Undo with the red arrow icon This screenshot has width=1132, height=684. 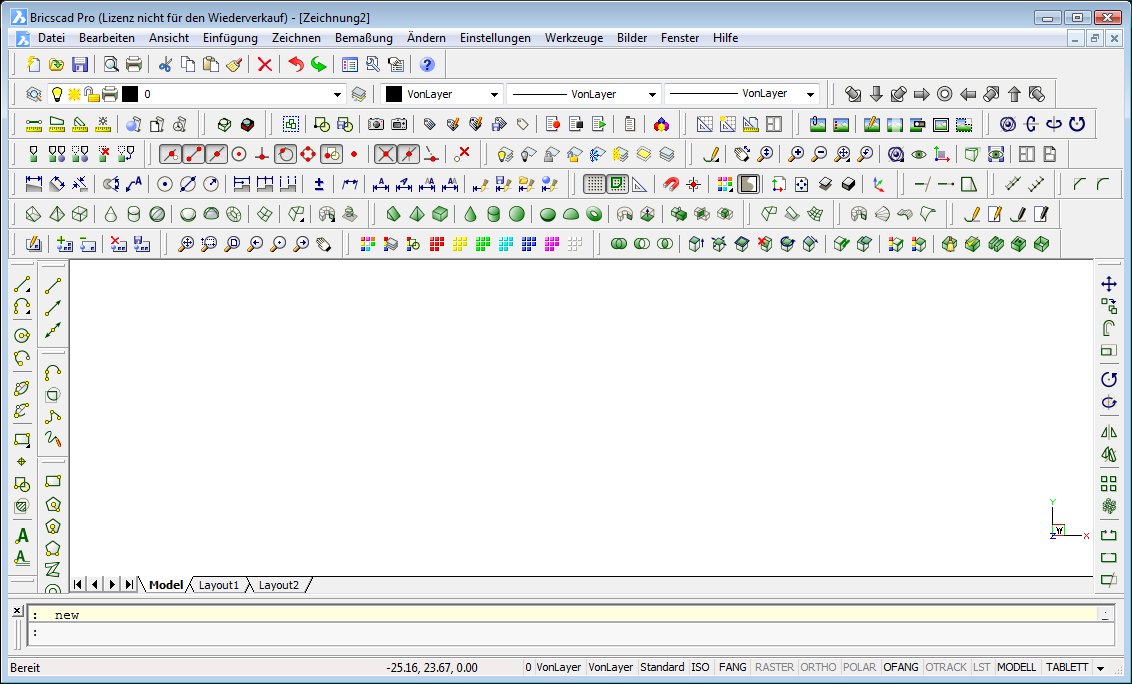[296, 64]
